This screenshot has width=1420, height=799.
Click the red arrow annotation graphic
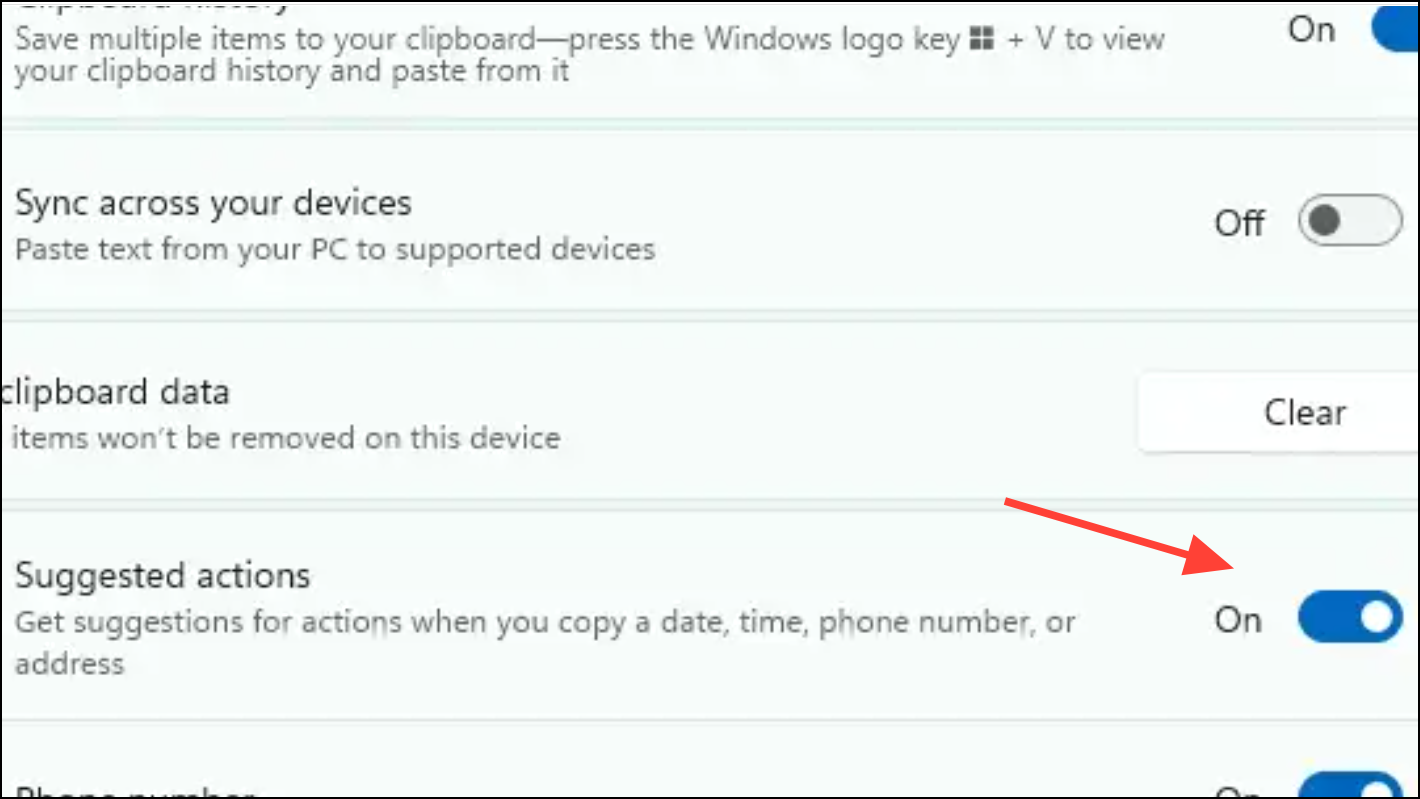coord(1122,535)
